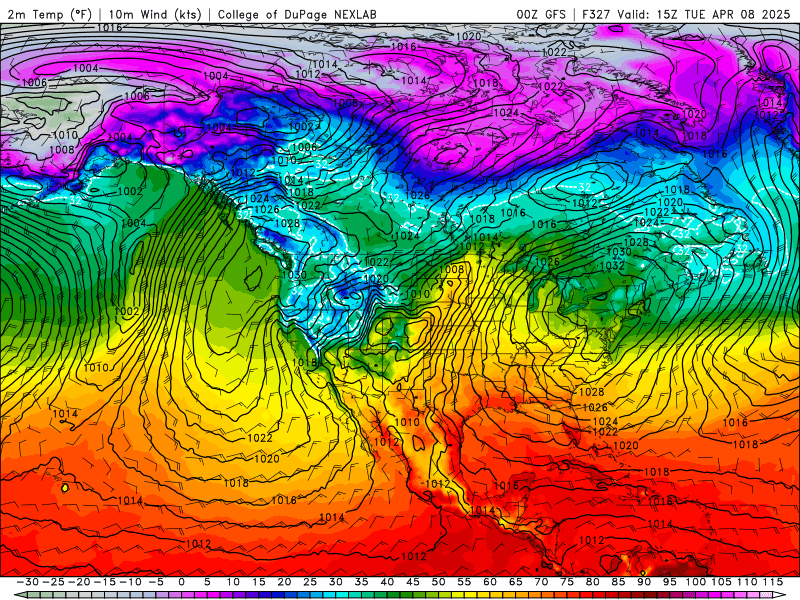Click the "10m Wind (kts)" header label
This screenshot has height=600, width=800.
[155, 14]
